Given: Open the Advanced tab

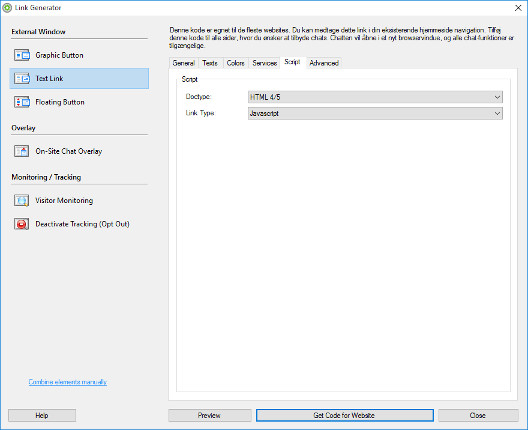Looking at the screenshot, I should [x=324, y=63].
